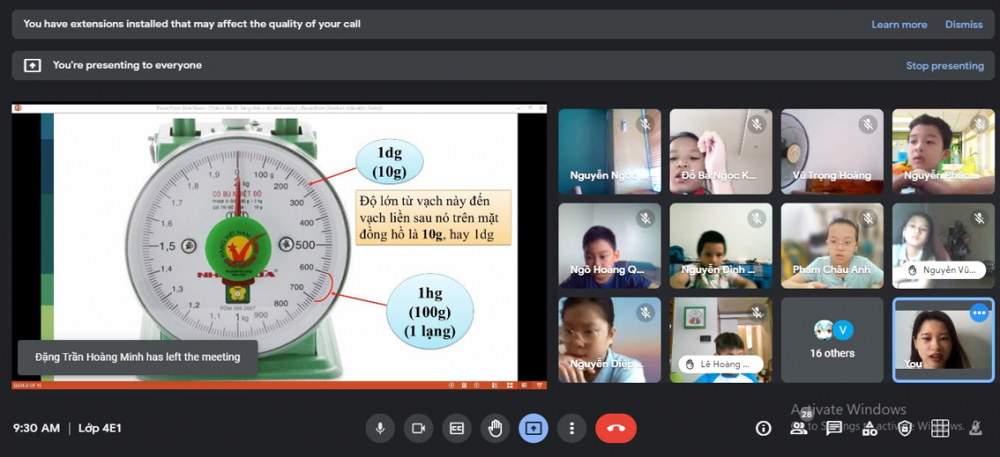The height and width of the screenshot is (457, 1000).
Task: Open the chat panel
Action: click(834, 428)
